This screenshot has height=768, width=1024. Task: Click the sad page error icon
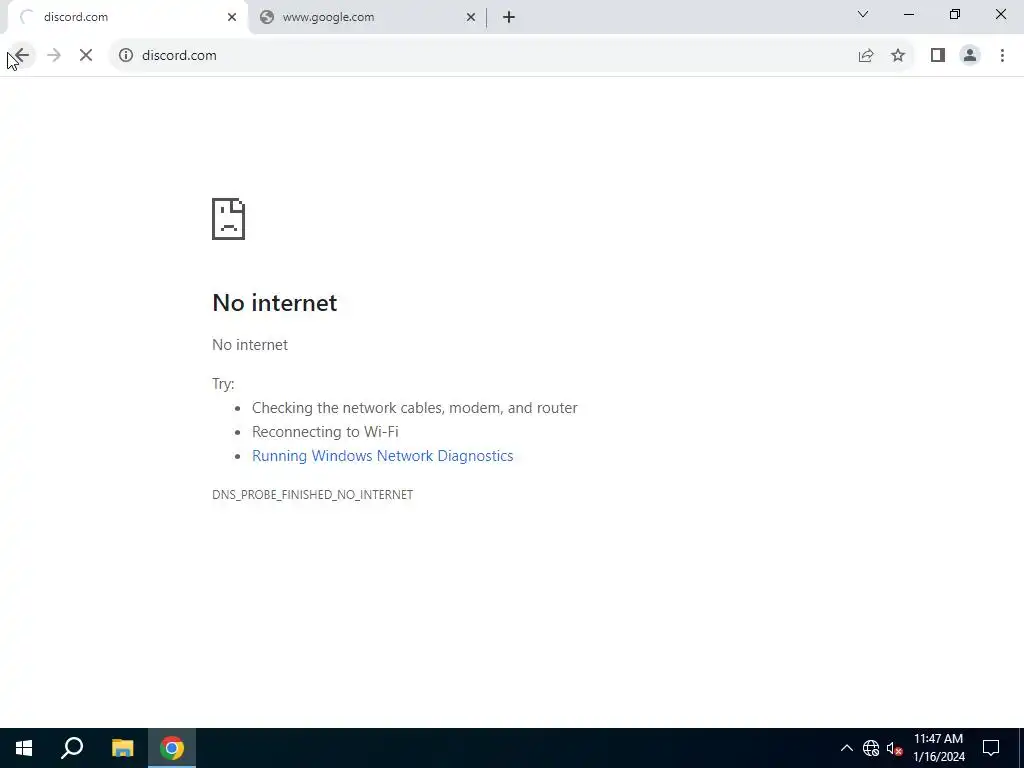click(229, 219)
